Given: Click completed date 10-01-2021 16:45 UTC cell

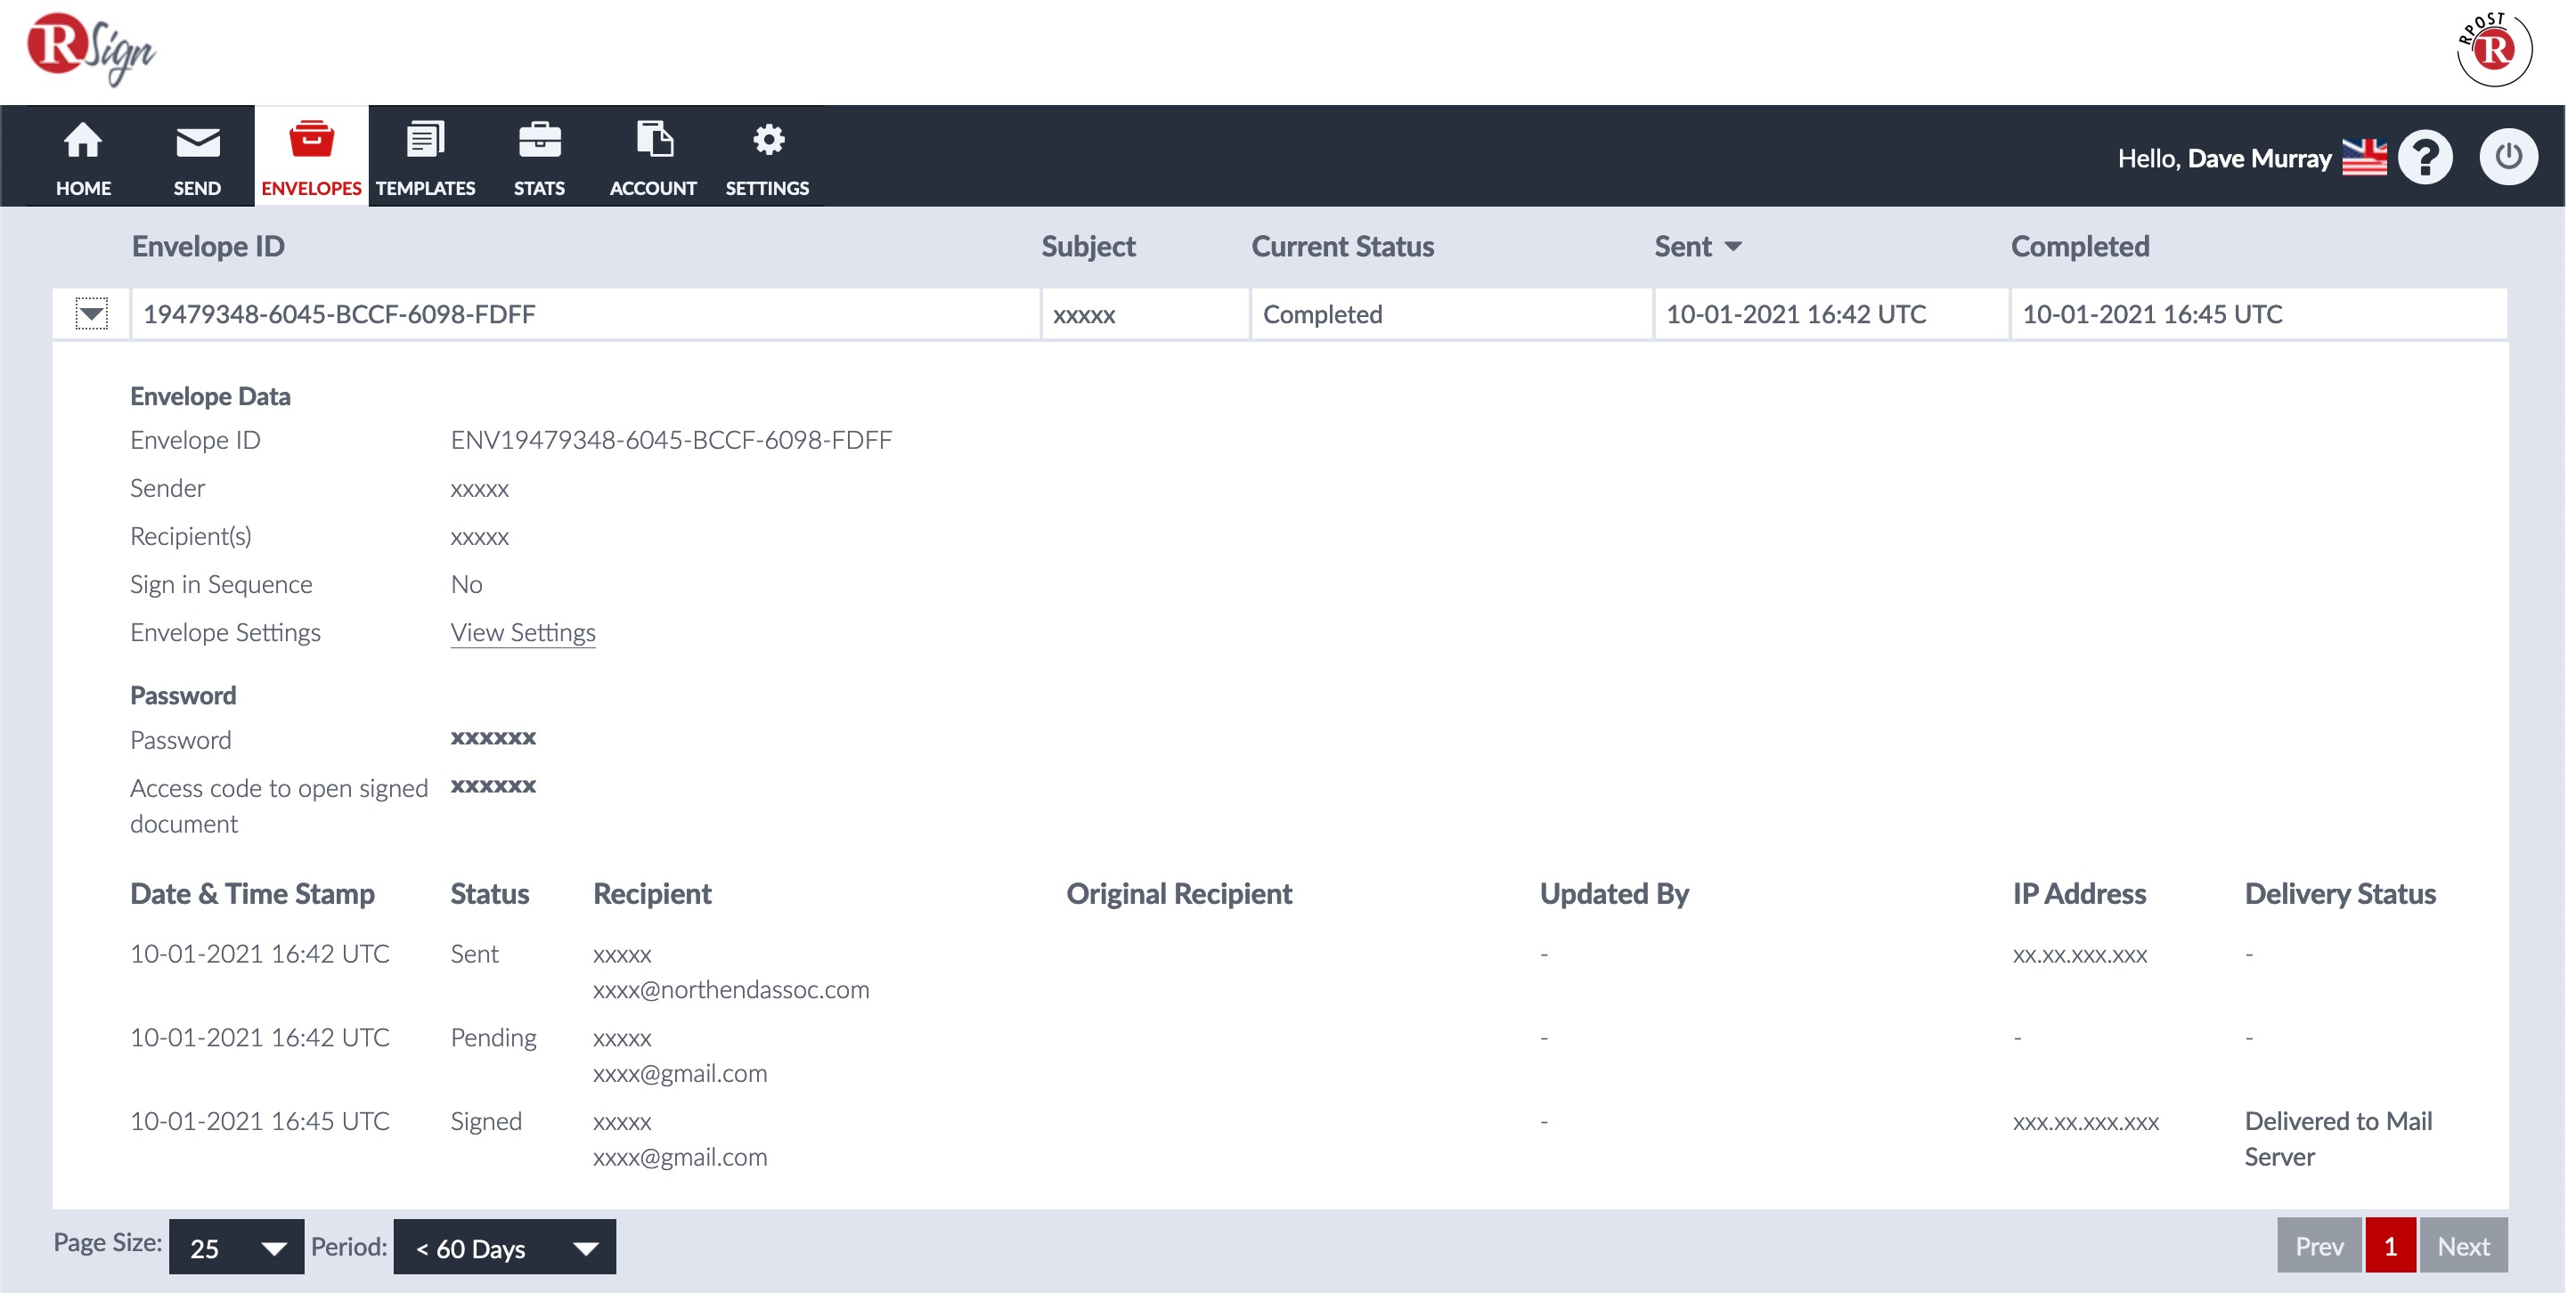Looking at the screenshot, I should coord(2258,314).
